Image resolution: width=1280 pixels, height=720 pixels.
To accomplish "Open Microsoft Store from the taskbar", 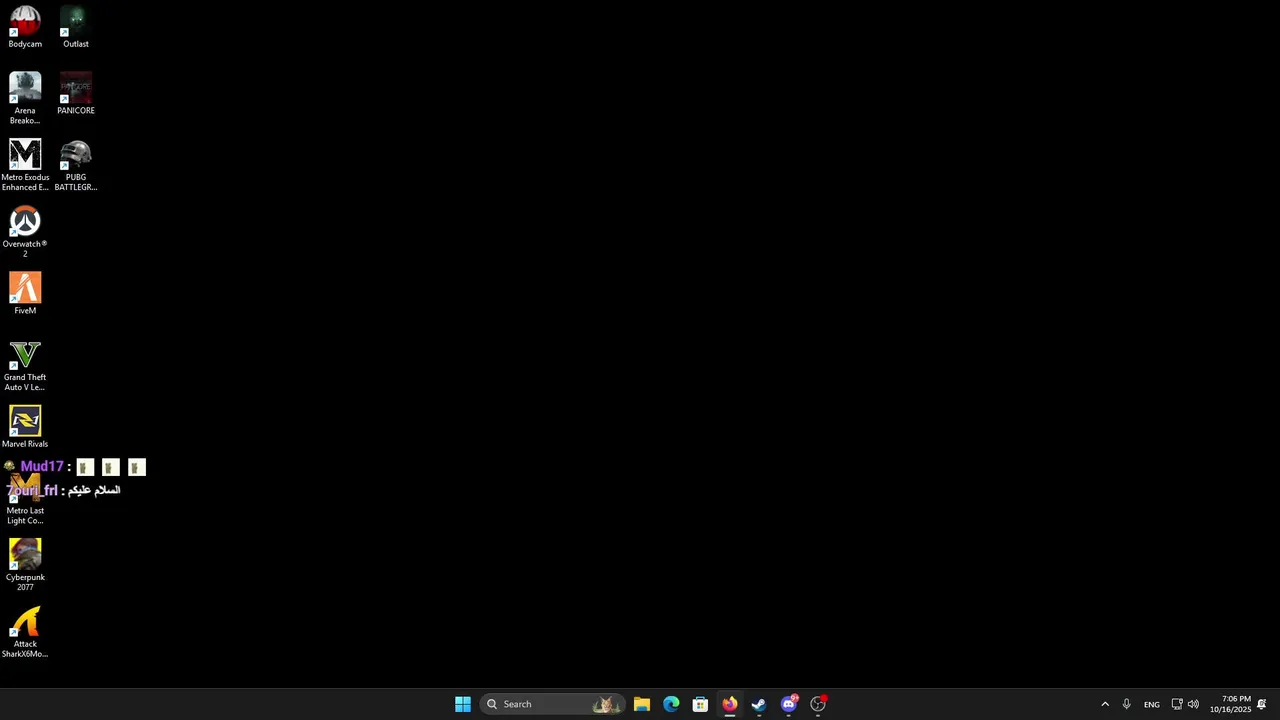I will (700, 704).
